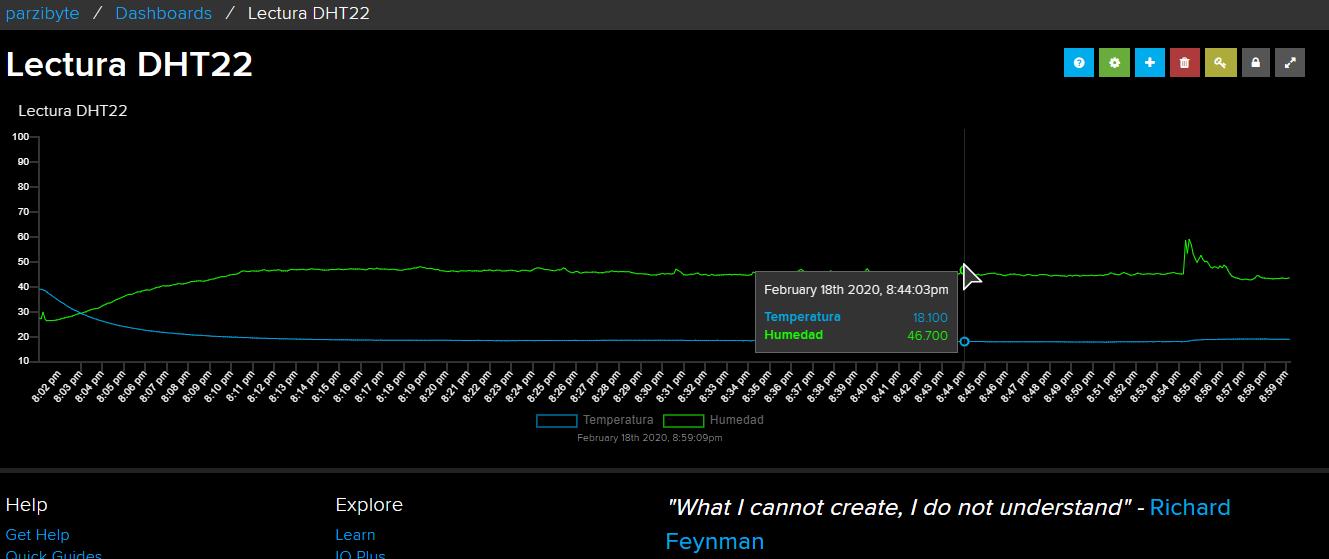Screen dimensions: 1329x559
Task: Open the Dashboards breadcrumb link
Action: click(163, 13)
